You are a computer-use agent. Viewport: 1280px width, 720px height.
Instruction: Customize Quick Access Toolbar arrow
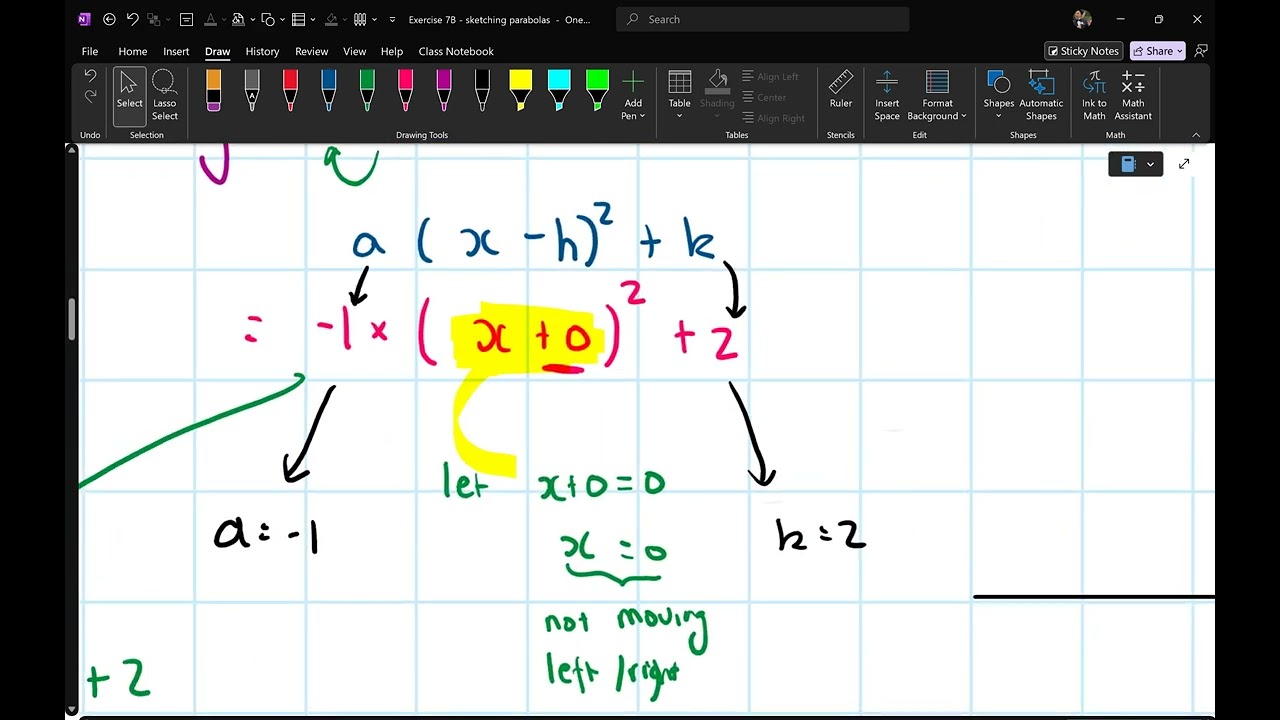(x=392, y=19)
